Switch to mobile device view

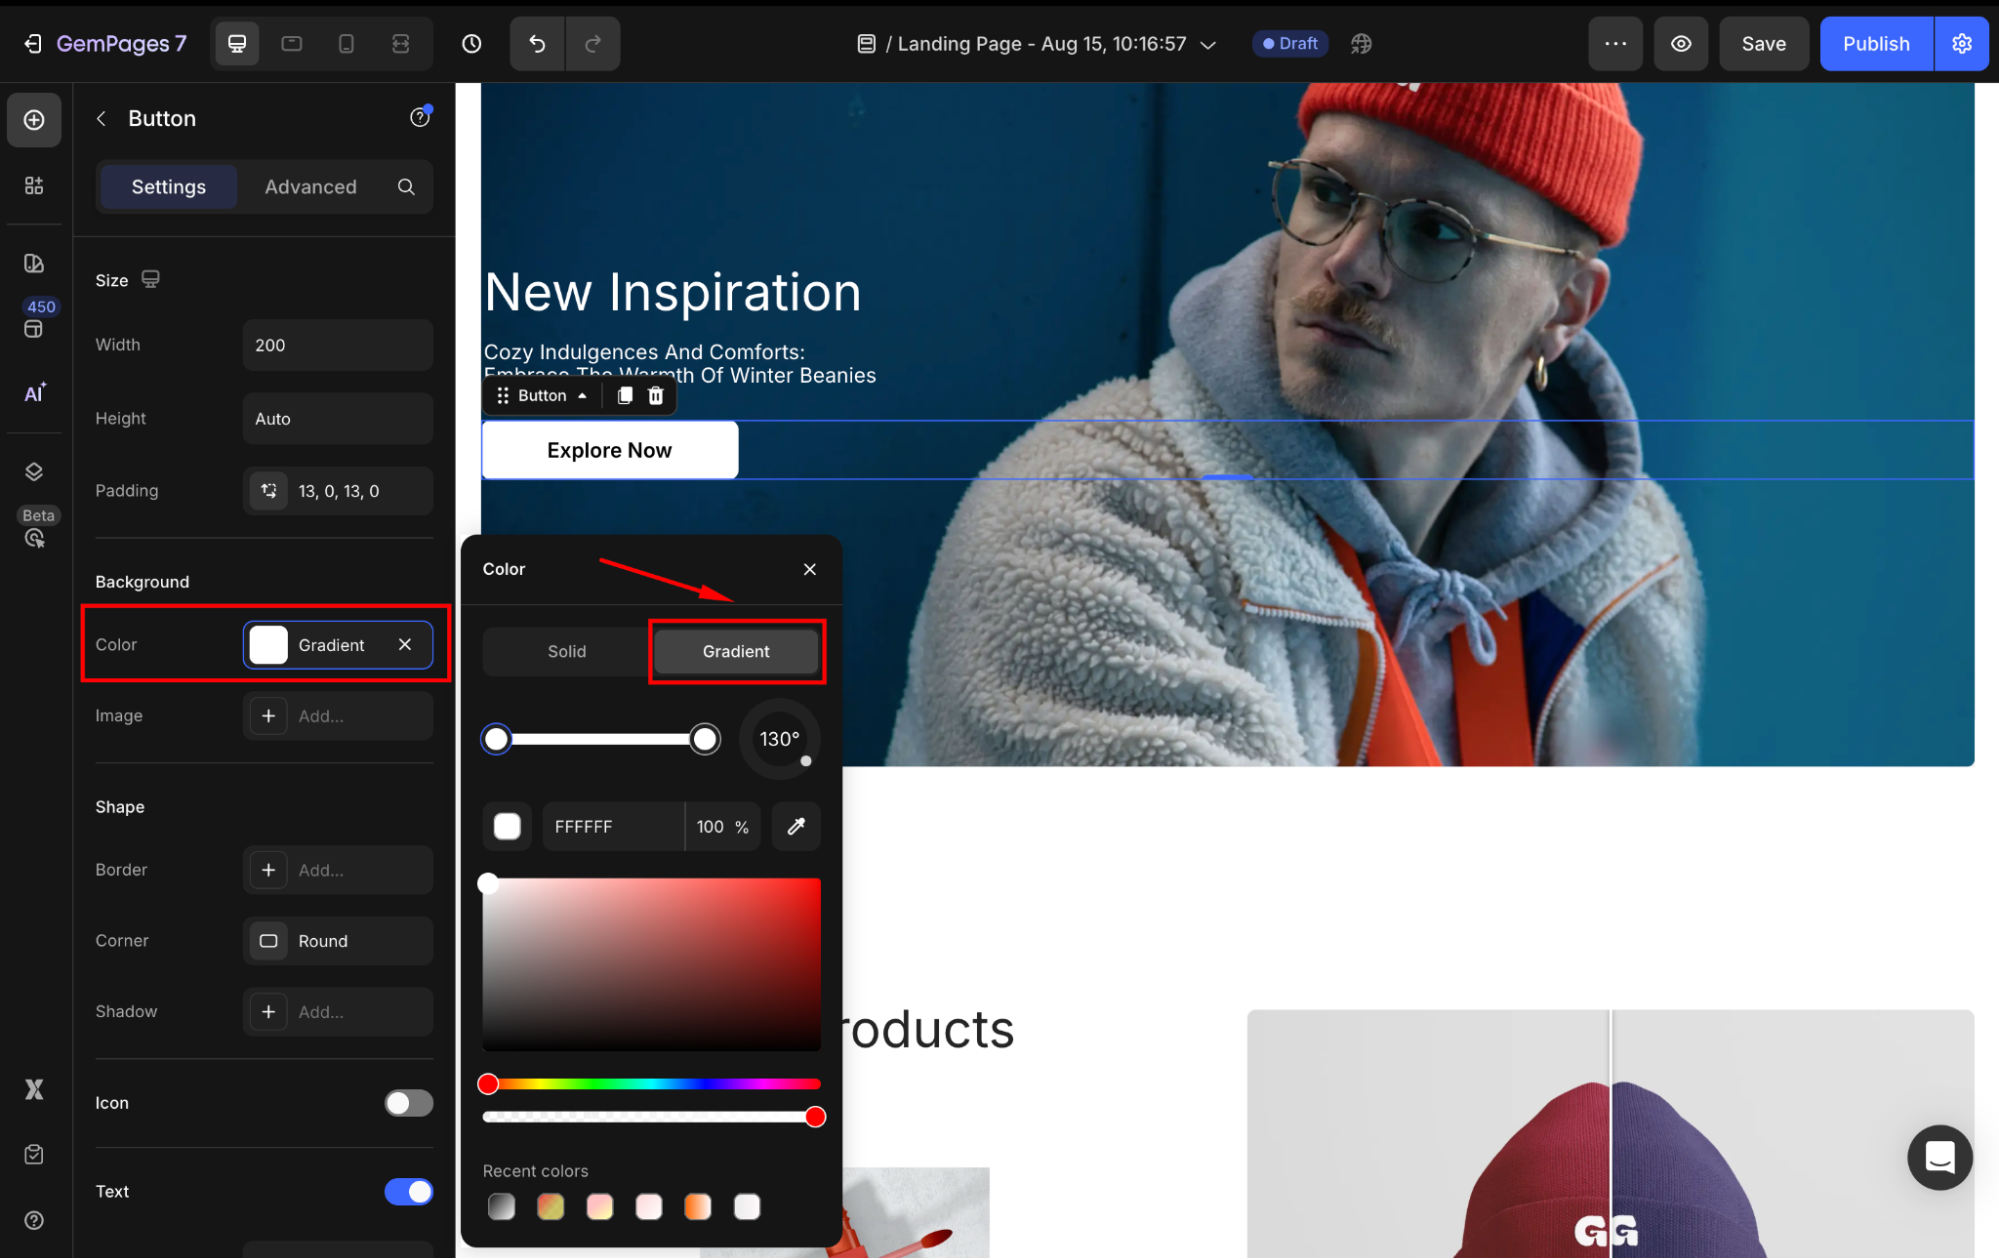pyautogui.click(x=346, y=44)
